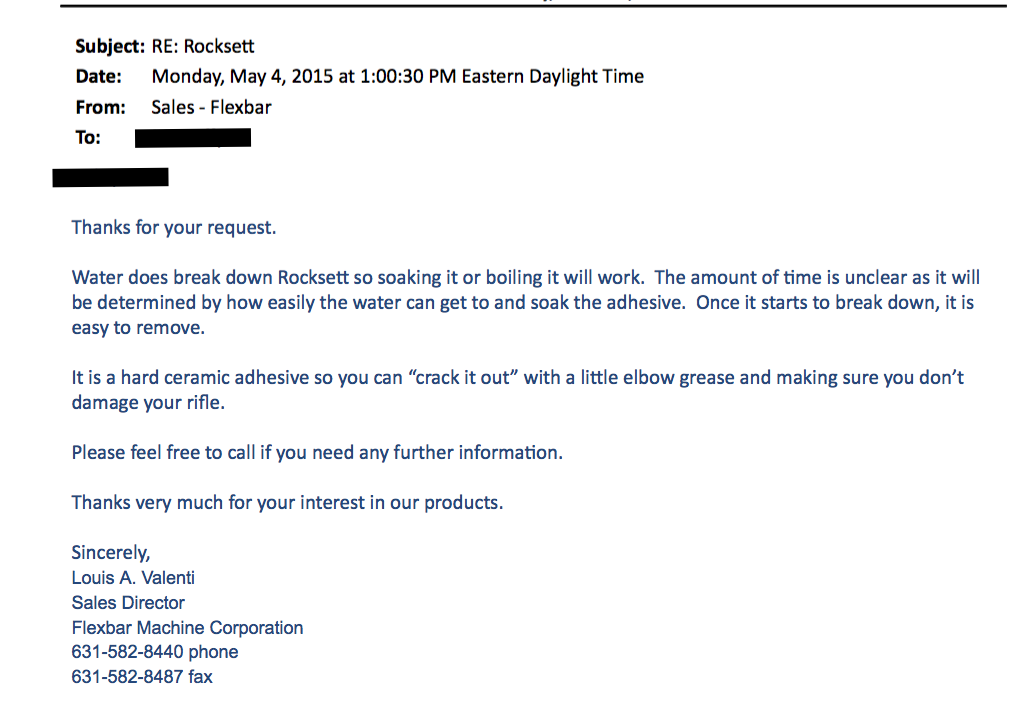Click the Subject label
This screenshot has height=710, width=1011.
pos(110,46)
